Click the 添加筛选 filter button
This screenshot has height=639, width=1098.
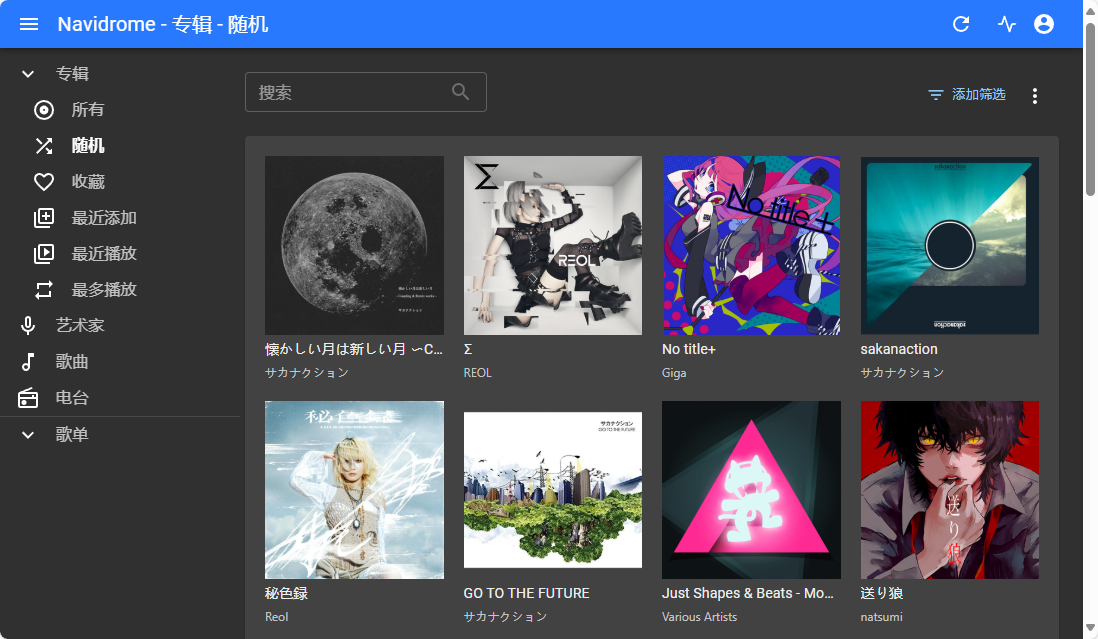point(966,95)
